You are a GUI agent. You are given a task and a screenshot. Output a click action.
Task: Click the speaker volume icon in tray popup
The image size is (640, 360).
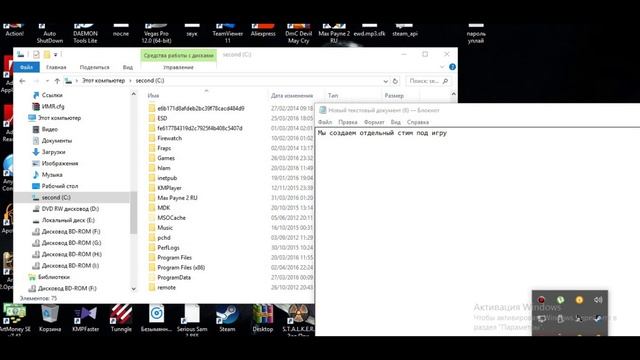coord(598,300)
